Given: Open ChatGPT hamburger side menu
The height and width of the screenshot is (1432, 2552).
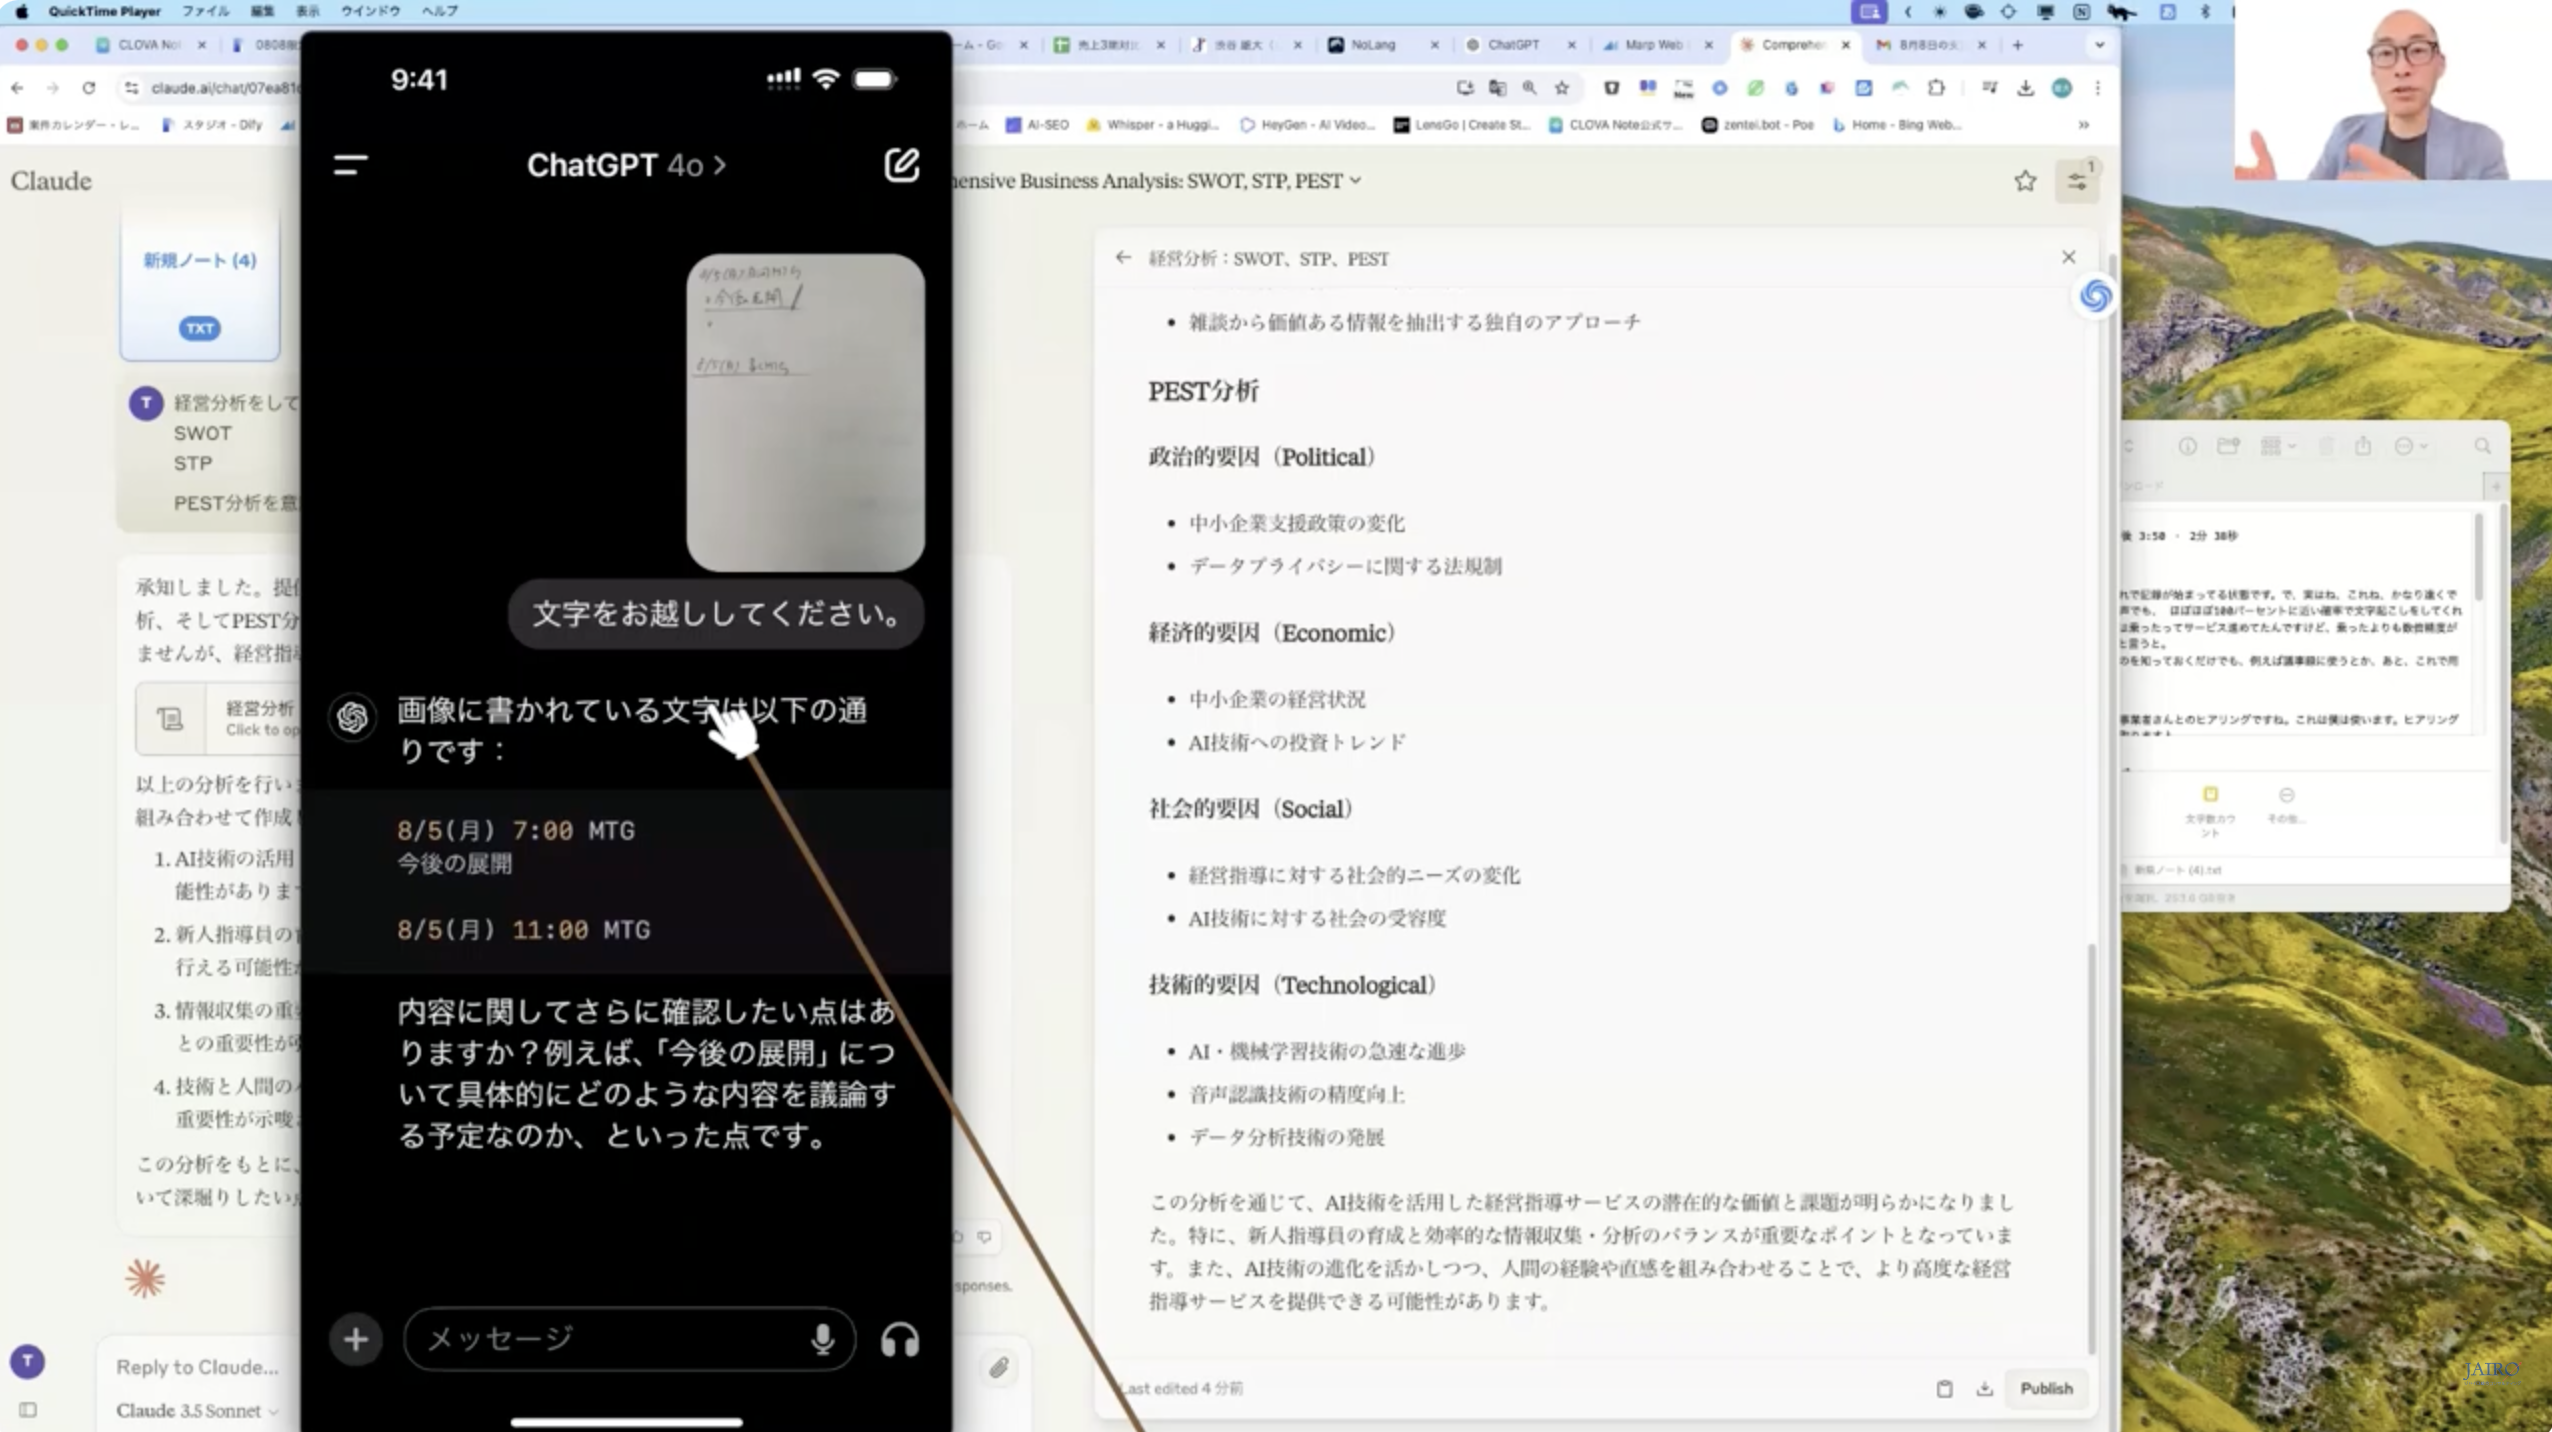Looking at the screenshot, I should pos(350,165).
